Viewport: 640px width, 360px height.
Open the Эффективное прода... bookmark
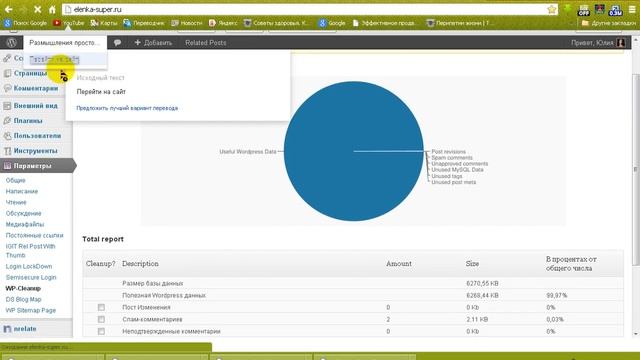(385, 23)
